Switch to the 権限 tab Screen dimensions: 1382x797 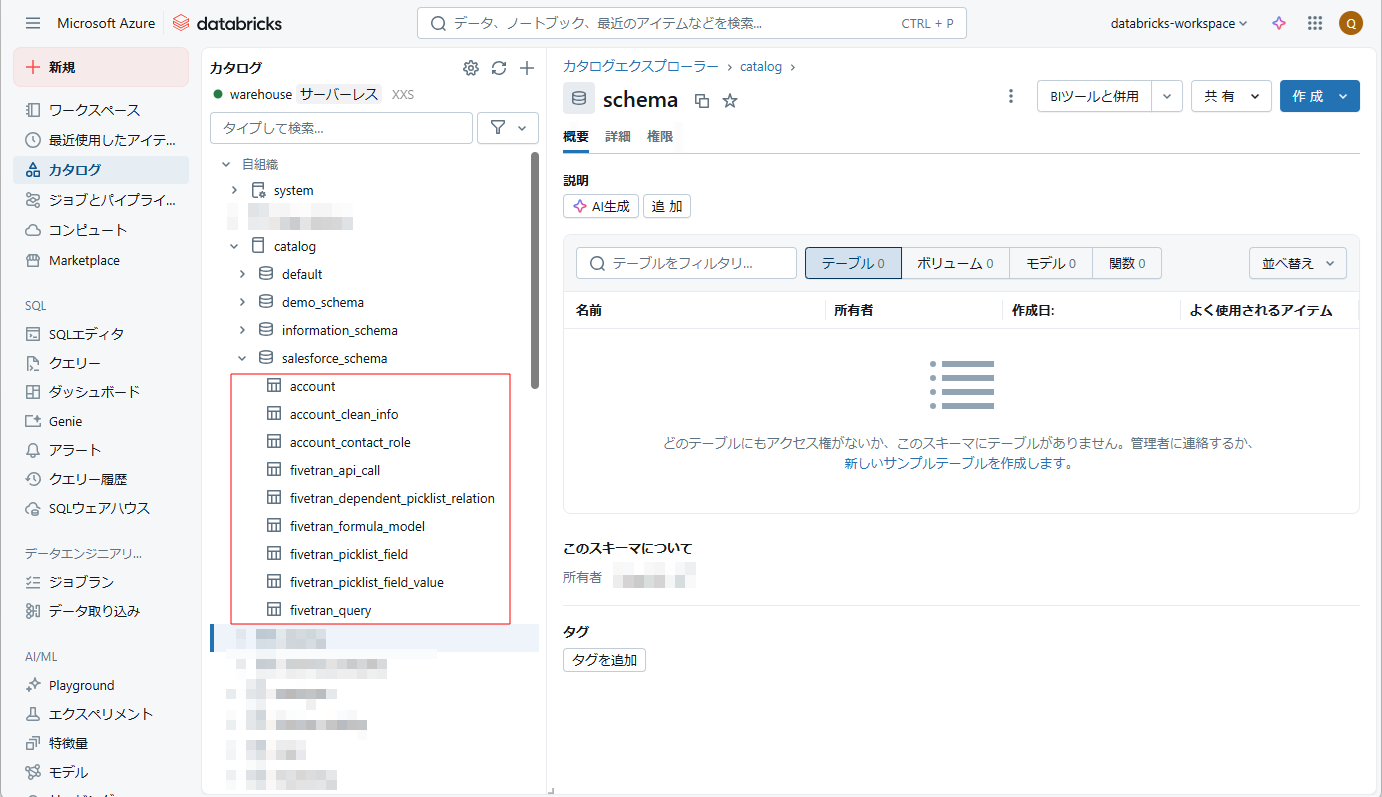660,137
